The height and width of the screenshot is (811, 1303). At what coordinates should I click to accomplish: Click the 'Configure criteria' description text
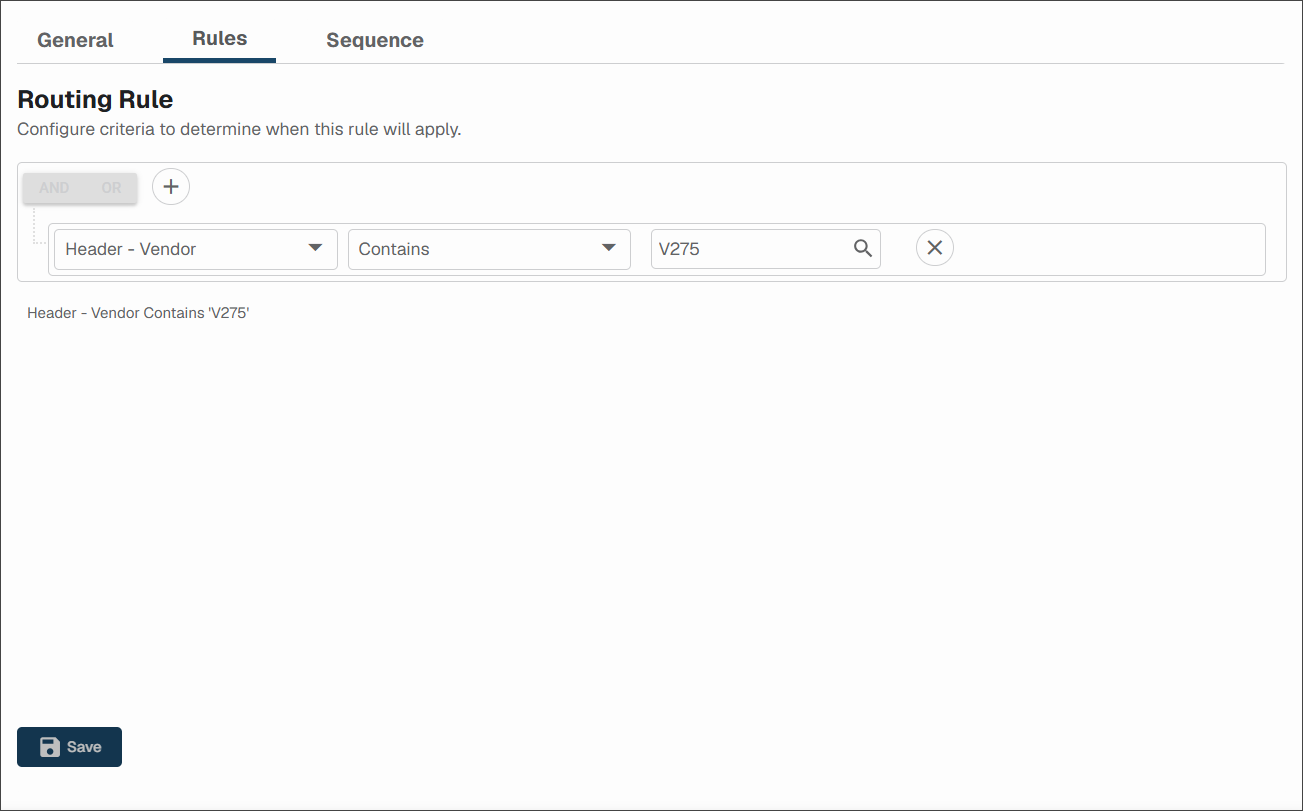point(239,130)
